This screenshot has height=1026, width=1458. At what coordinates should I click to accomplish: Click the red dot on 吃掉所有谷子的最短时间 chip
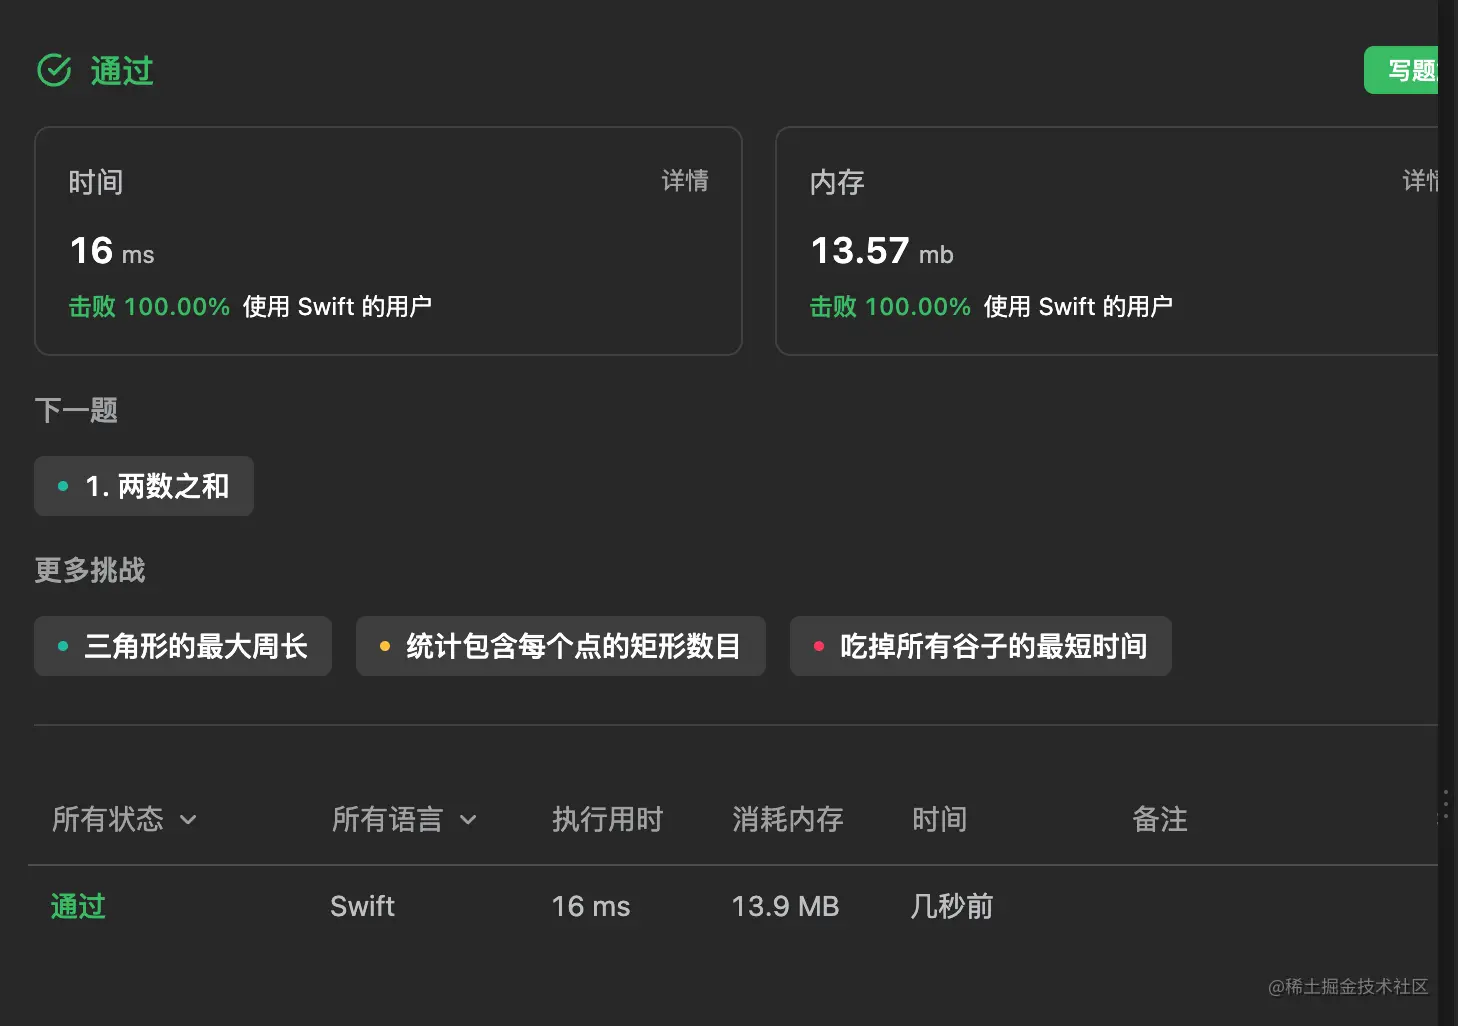[x=820, y=646]
